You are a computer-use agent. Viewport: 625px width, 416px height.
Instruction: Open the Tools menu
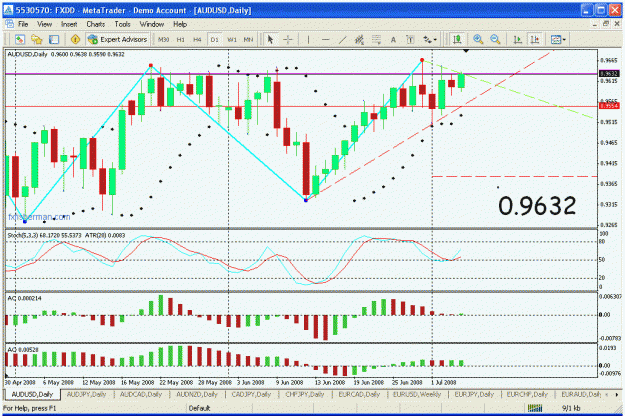[x=122, y=24]
